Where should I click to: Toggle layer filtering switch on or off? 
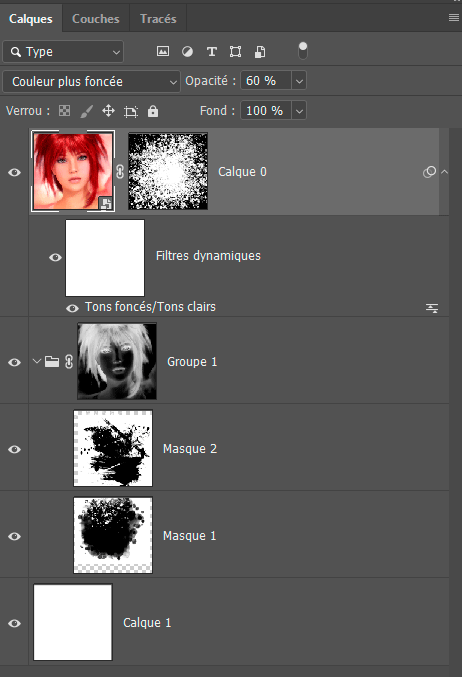(x=303, y=51)
